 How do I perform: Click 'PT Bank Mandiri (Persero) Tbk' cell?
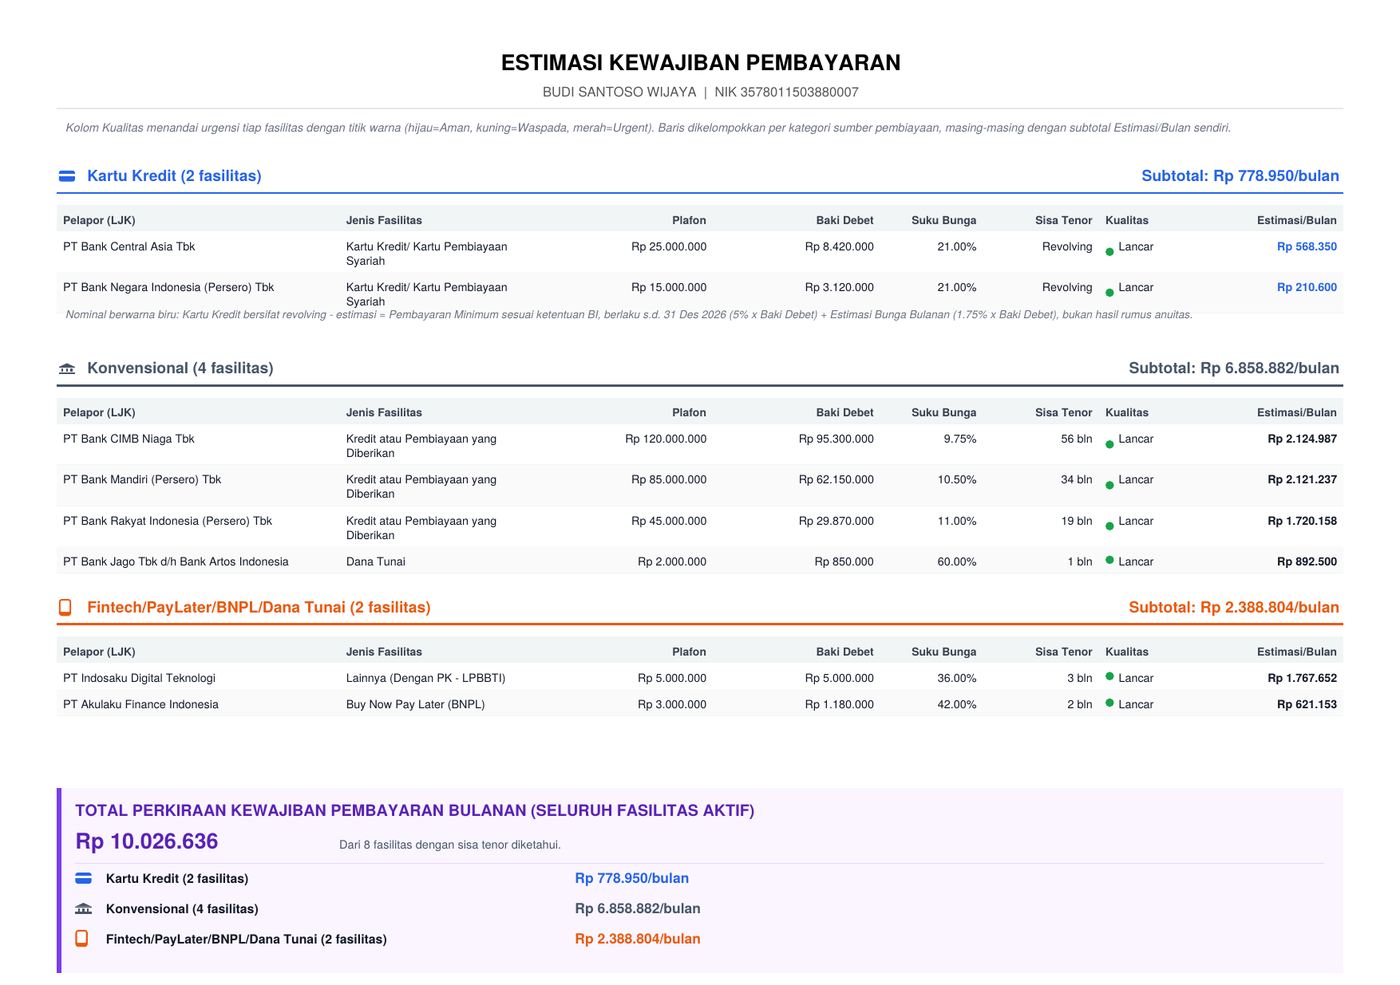coord(142,480)
